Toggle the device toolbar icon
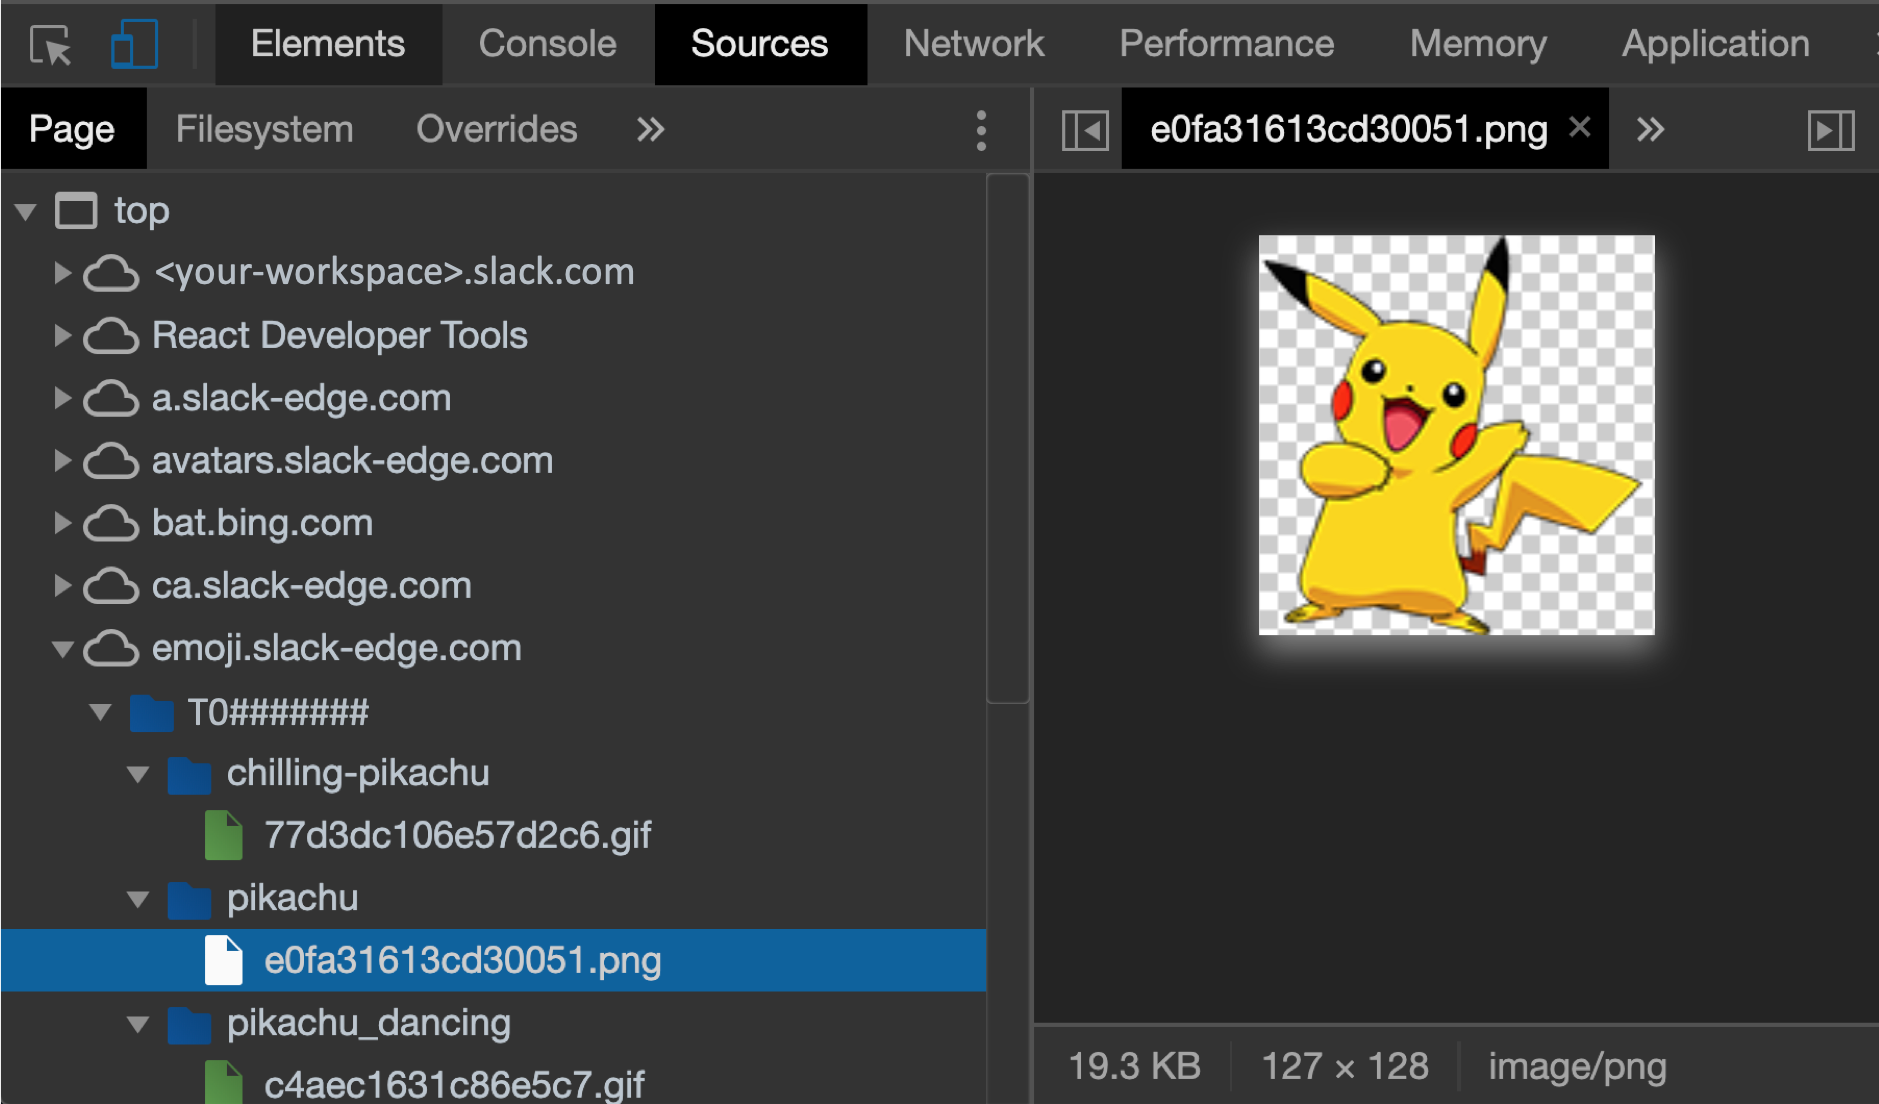Screen dimensions: 1879x1104 point(134,45)
